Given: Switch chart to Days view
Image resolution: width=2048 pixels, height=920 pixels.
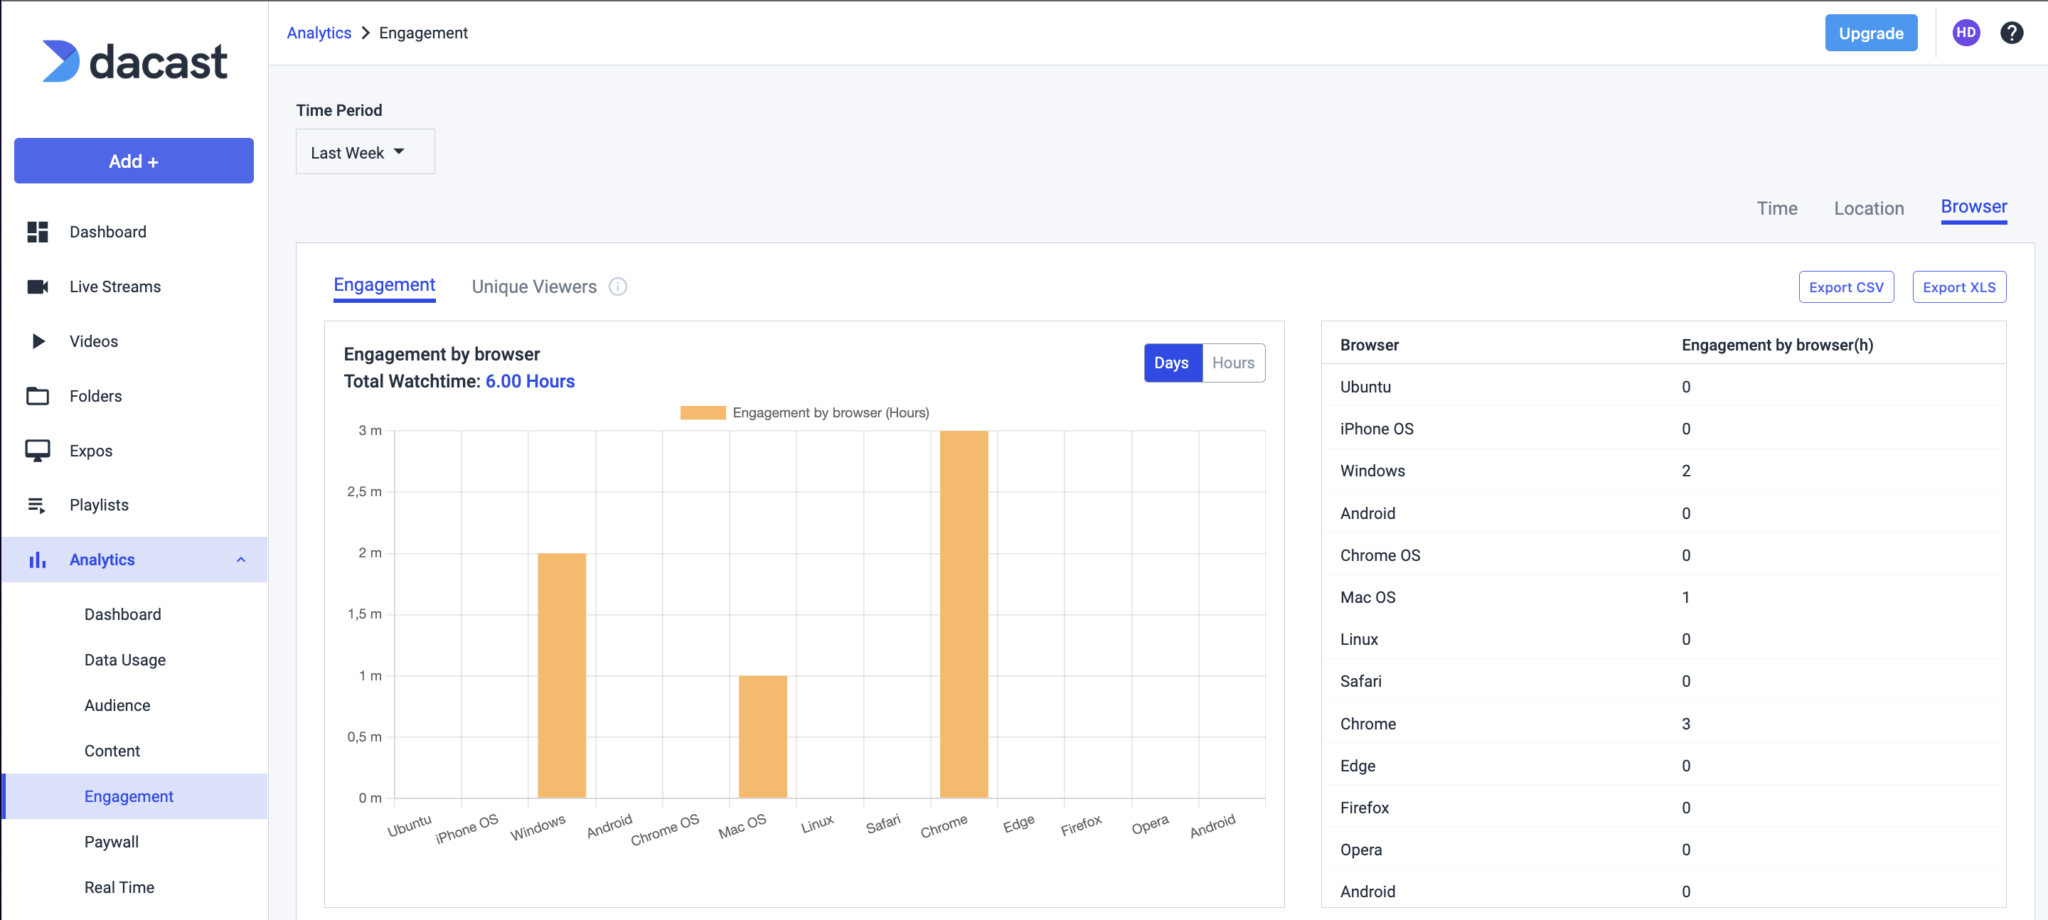Looking at the screenshot, I should (x=1171, y=363).
